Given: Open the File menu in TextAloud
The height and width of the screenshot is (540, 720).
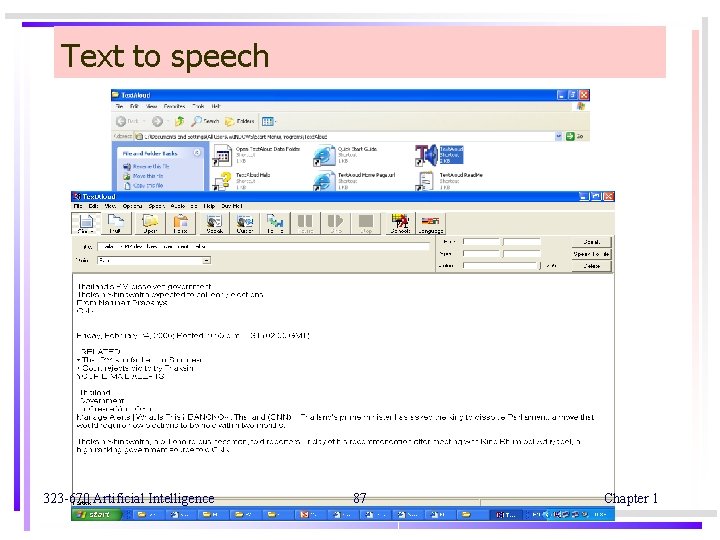Looking at the screenshot, I should click(78, 206).
